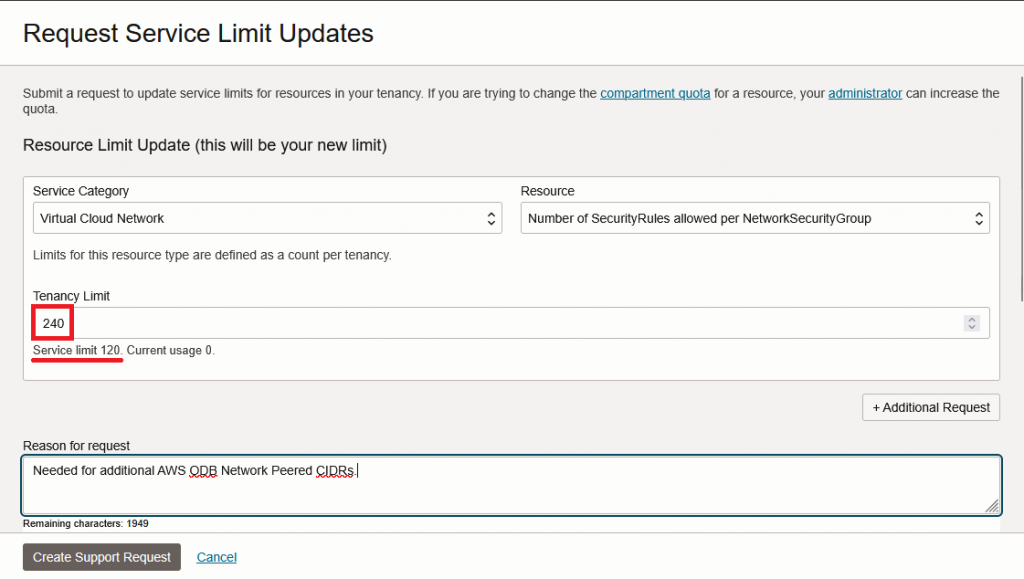Click the Resource field chevron arrows icon
Image resolution: width=1024 pixels, height=579 pixels.
coord(979,218)
